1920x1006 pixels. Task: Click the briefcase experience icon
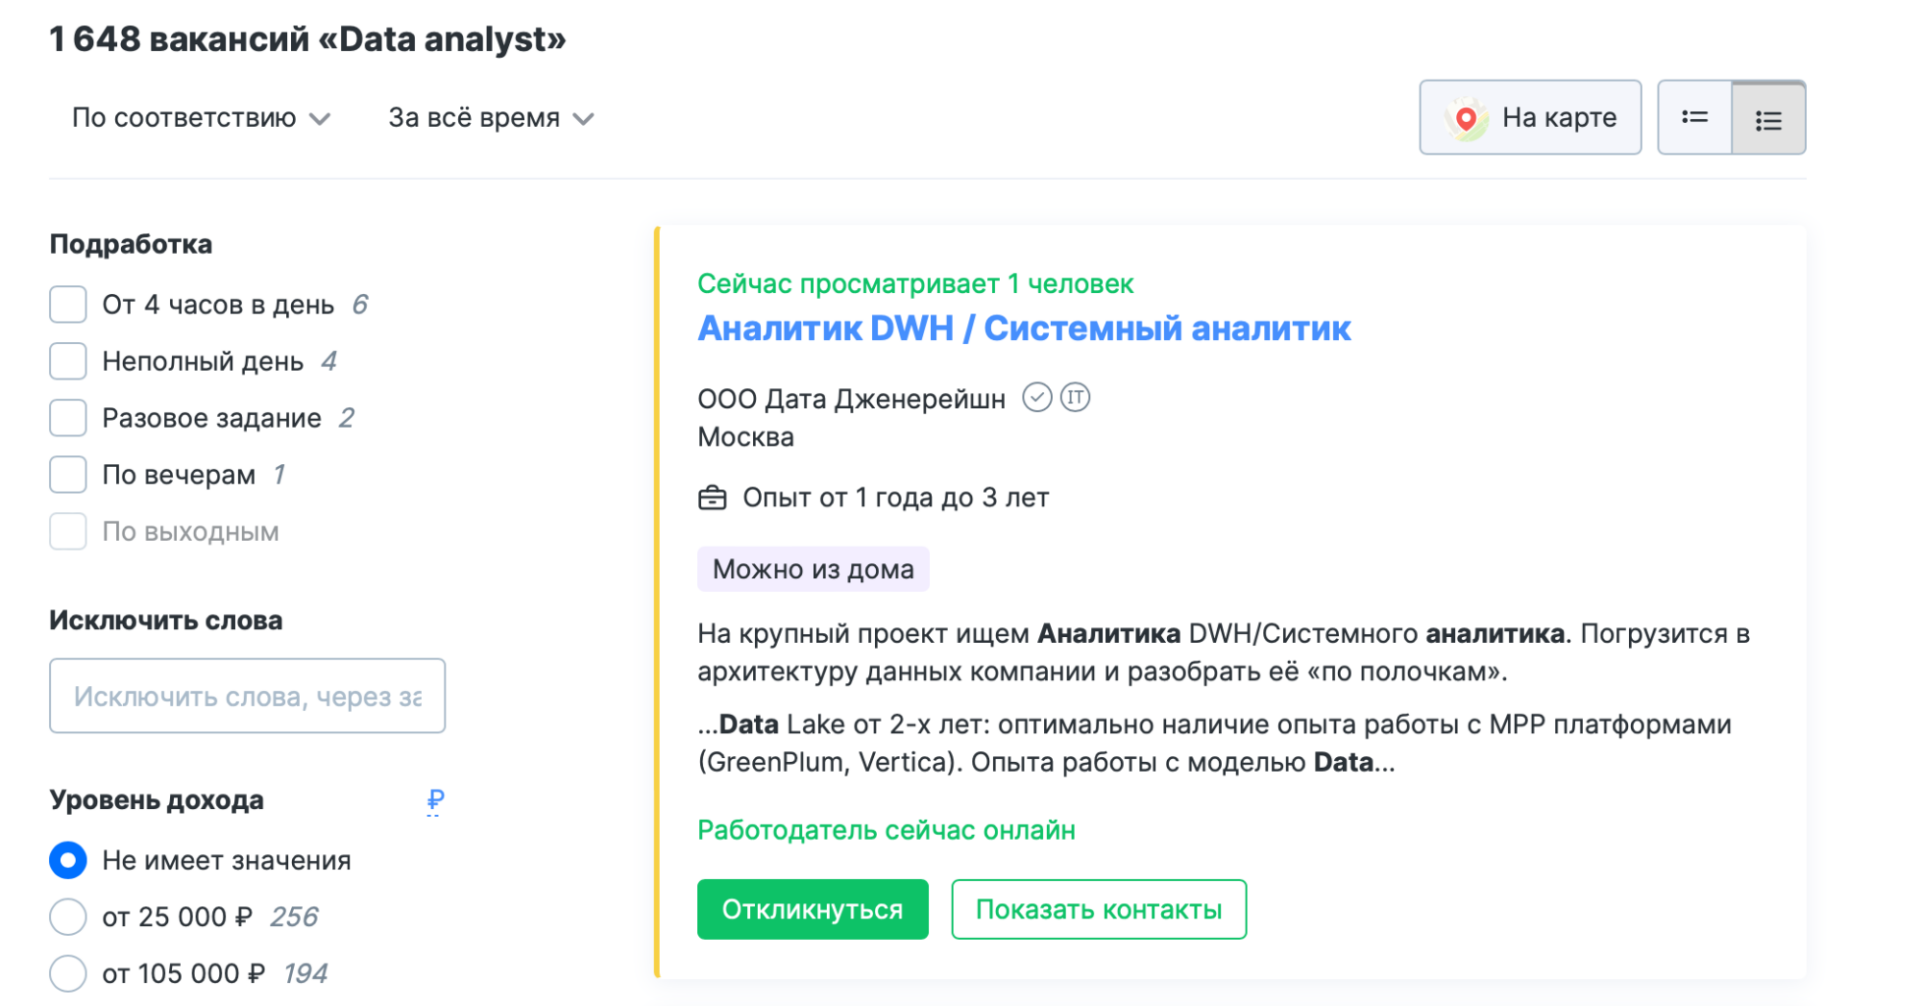pos(712,496)
